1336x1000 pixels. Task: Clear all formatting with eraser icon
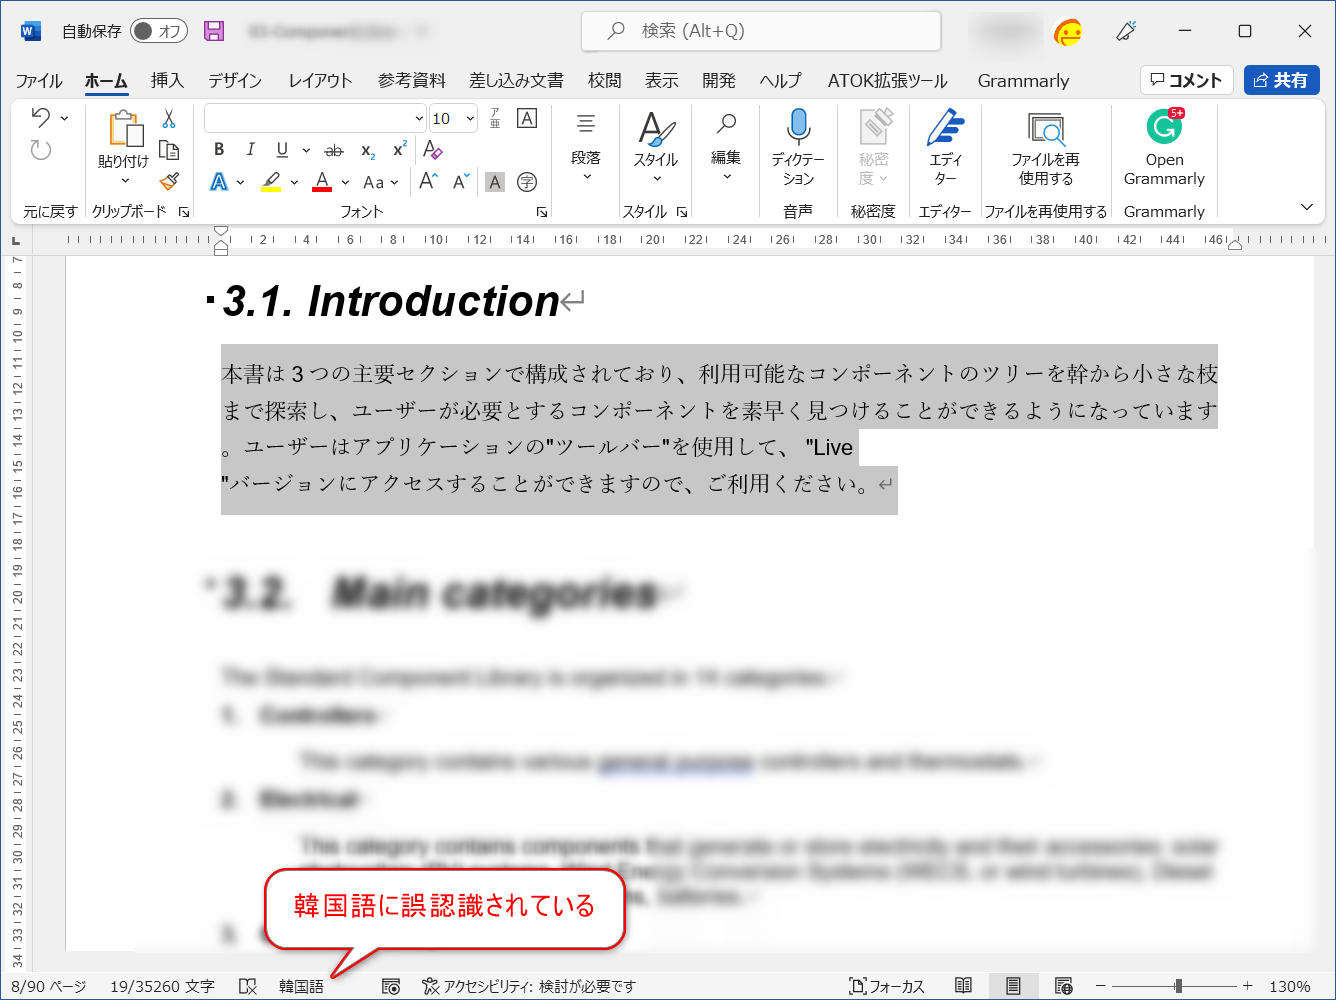point(432,150)
